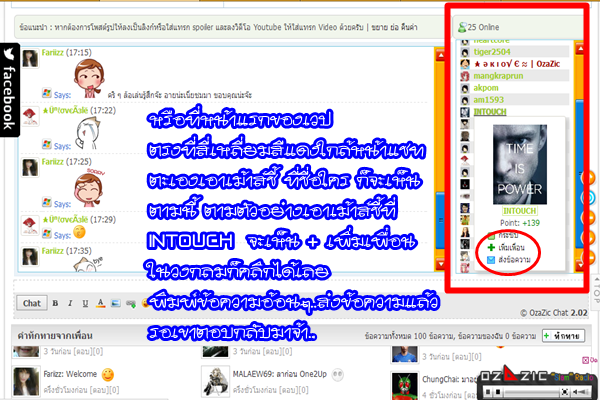
Task: Open MALAEW69 greeting avatar
Action: click(x=215, y=382)
